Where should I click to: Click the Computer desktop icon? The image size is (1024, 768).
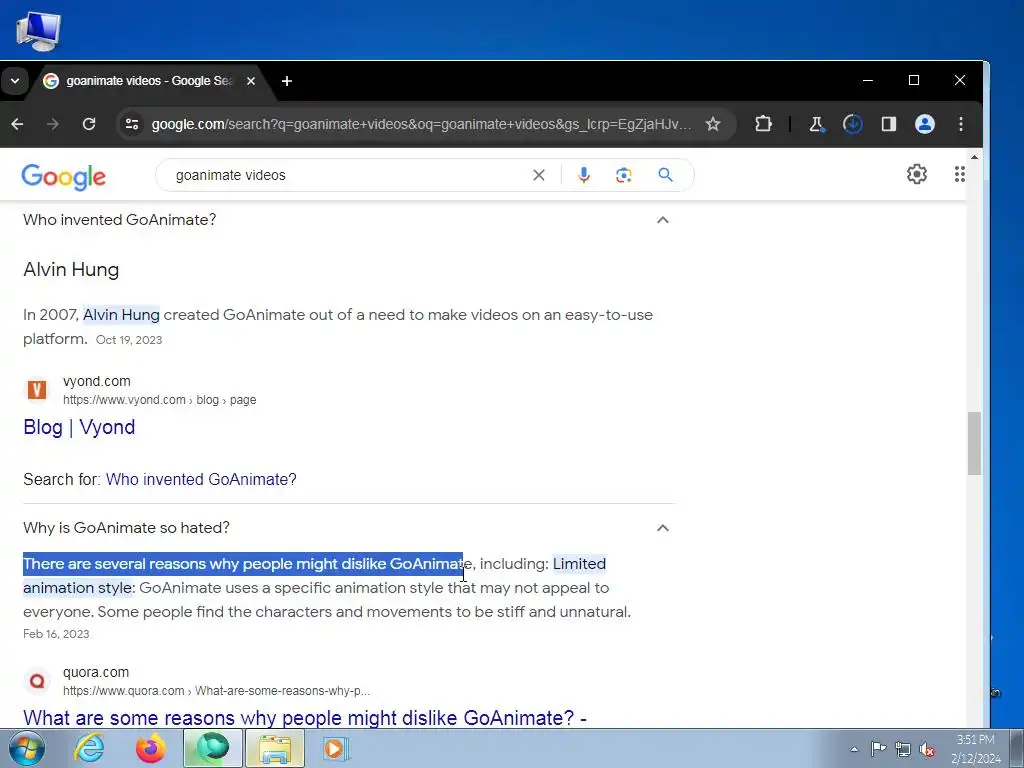38,31
